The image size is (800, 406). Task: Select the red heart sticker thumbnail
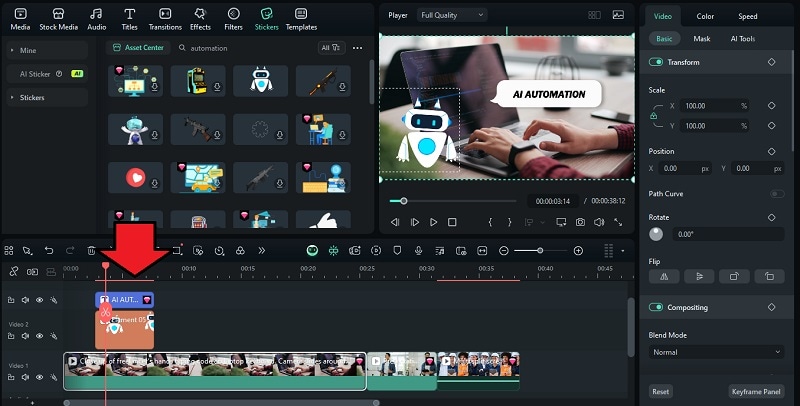pos(135,177)
